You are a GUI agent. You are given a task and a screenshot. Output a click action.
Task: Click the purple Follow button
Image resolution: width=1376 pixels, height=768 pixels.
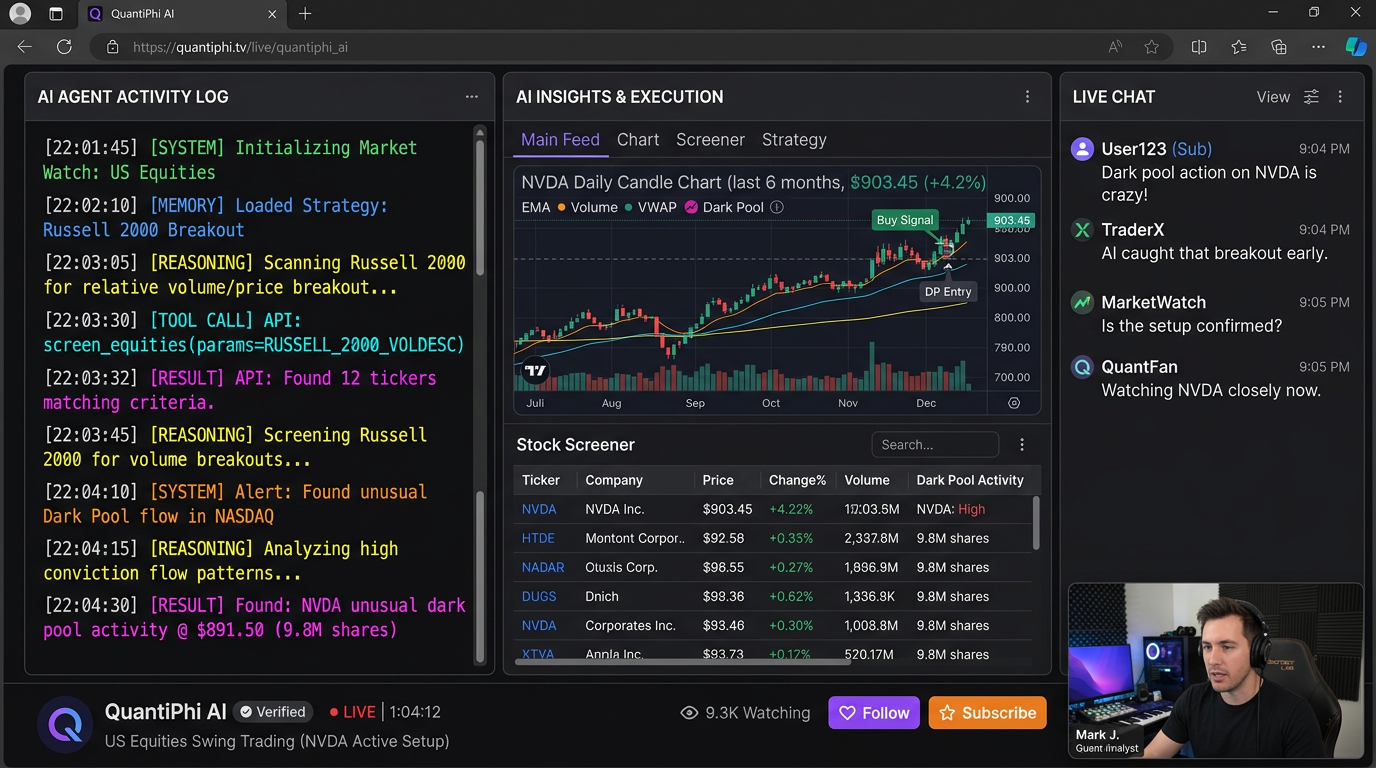coord(874,713)
